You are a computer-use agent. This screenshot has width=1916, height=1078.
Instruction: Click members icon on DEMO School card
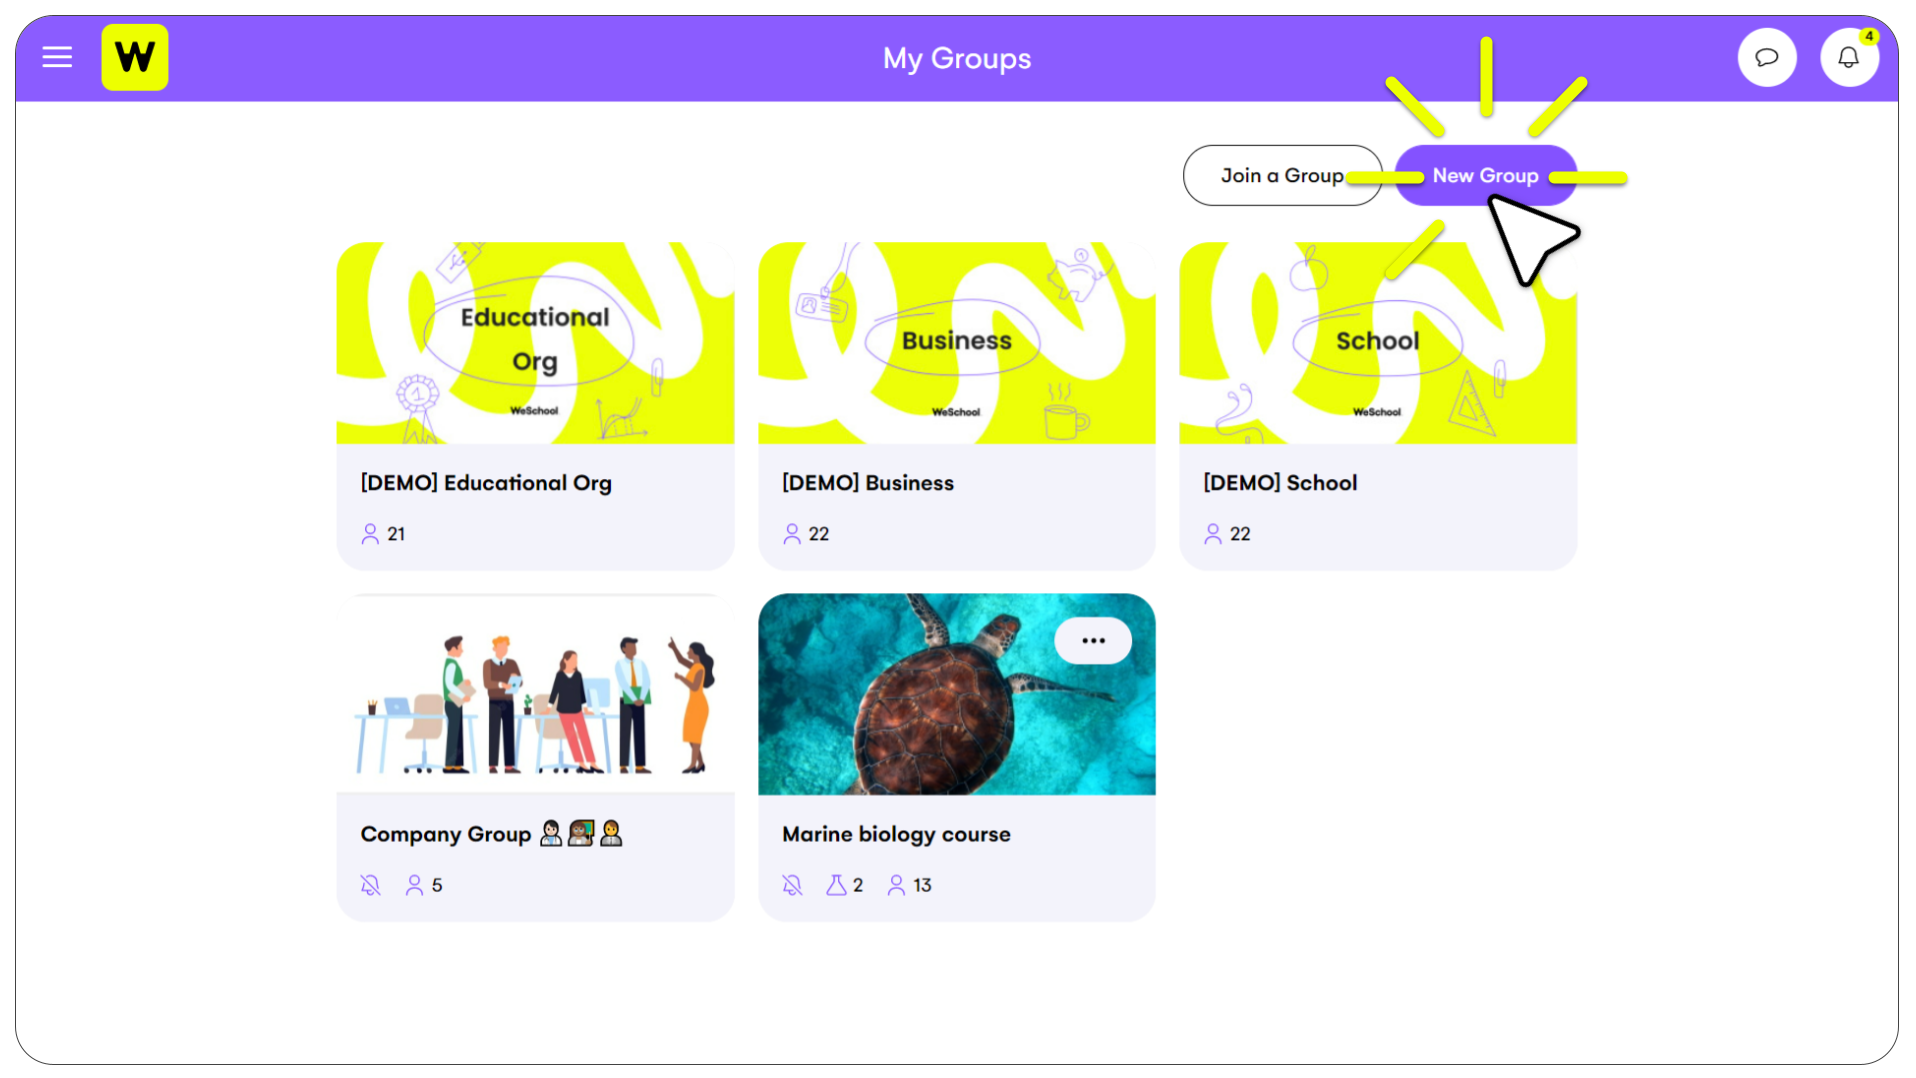tap(1213, 534)
